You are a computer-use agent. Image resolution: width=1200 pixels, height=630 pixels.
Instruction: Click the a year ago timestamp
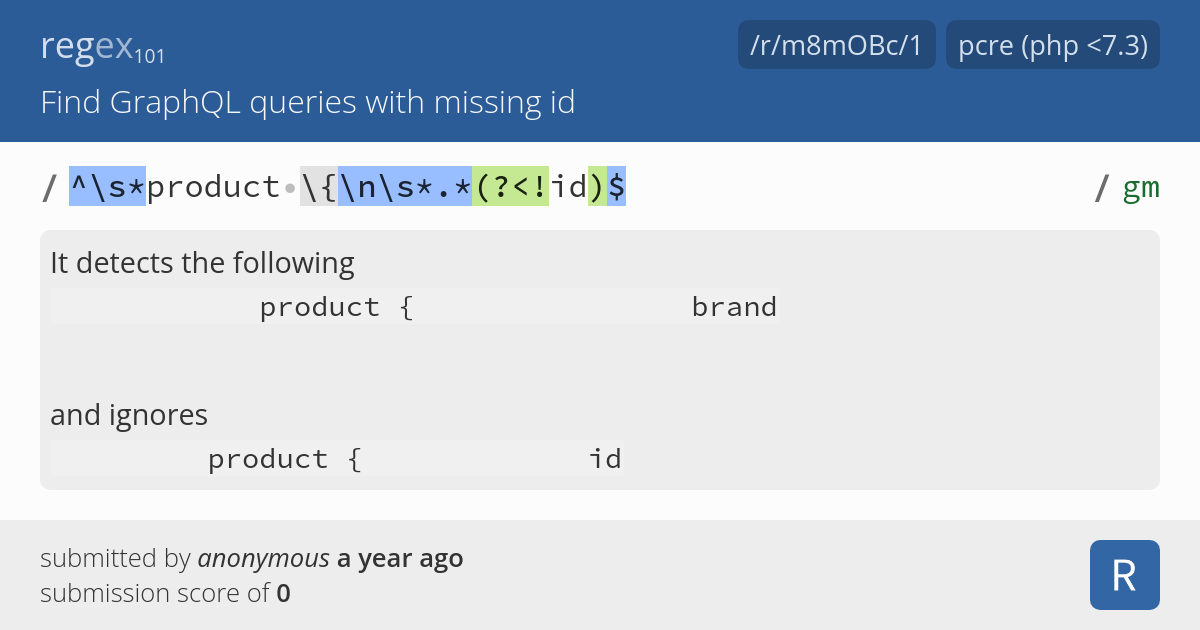[x=400, y=558]
